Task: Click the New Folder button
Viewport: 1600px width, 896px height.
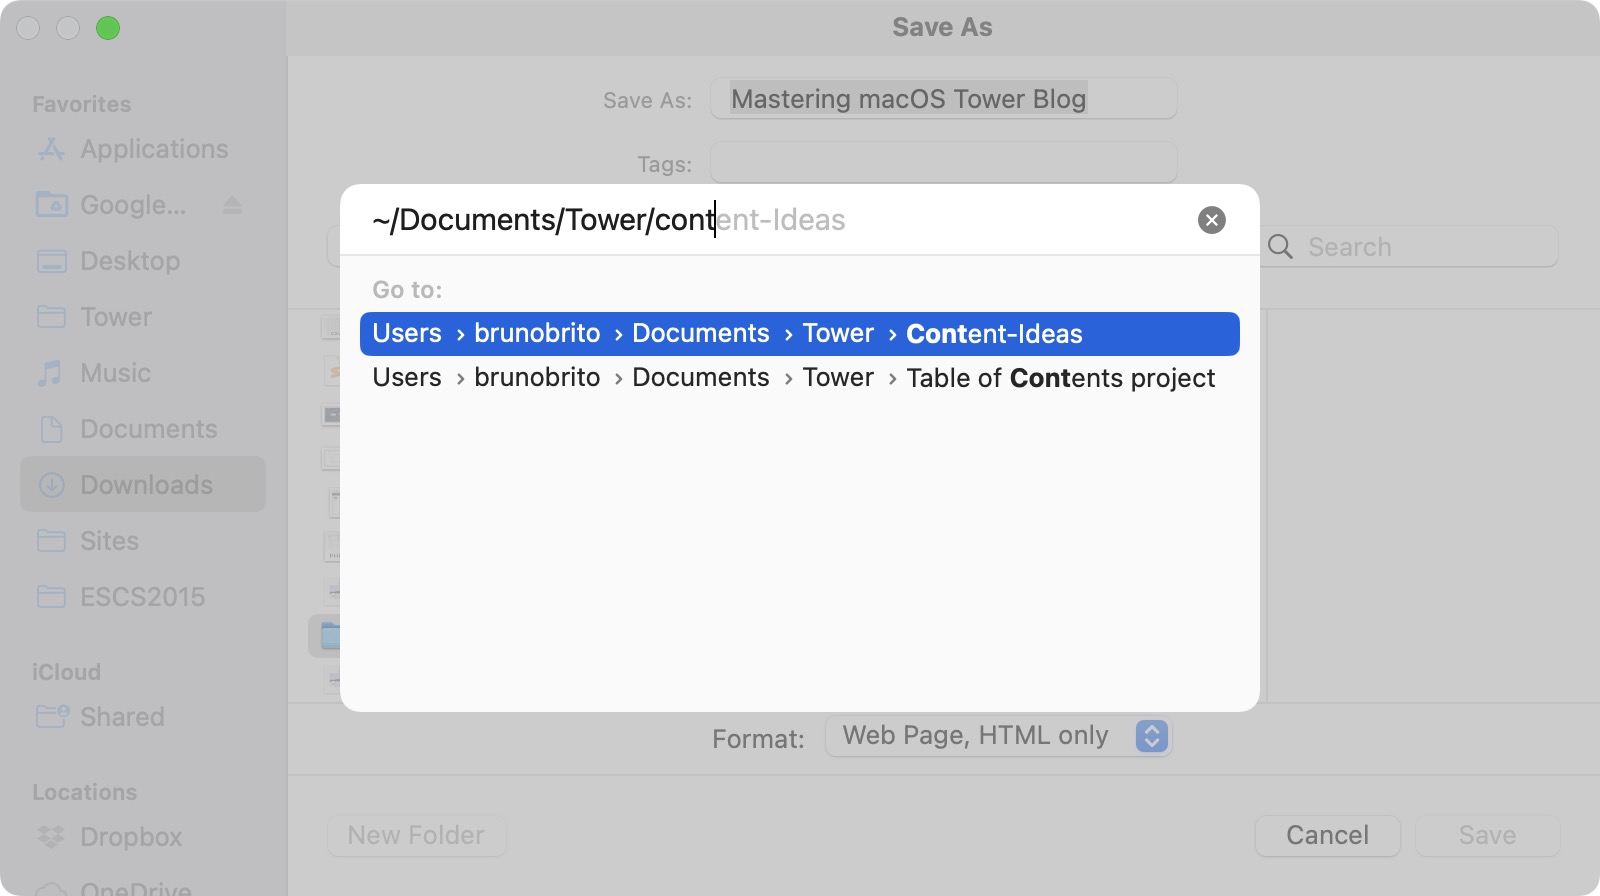Action: (x=416, y=835)
